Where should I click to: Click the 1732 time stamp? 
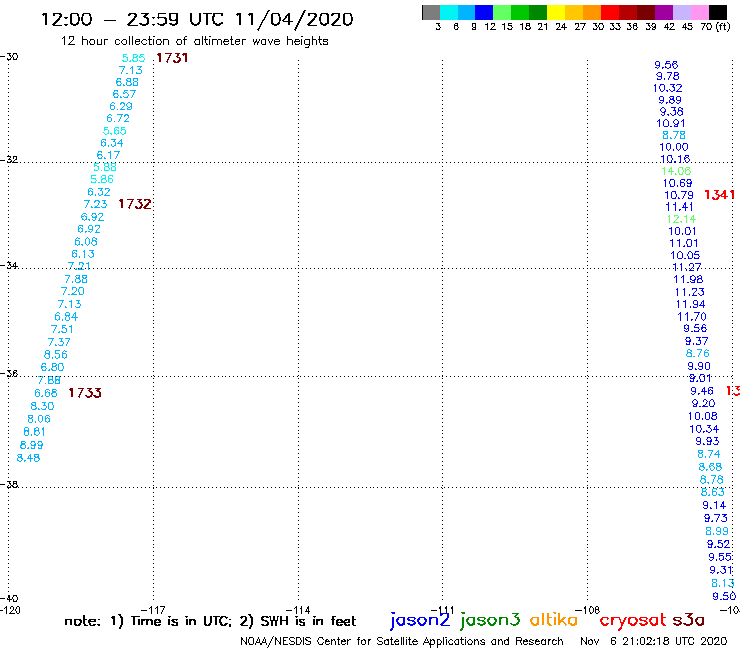click(135, 204)
